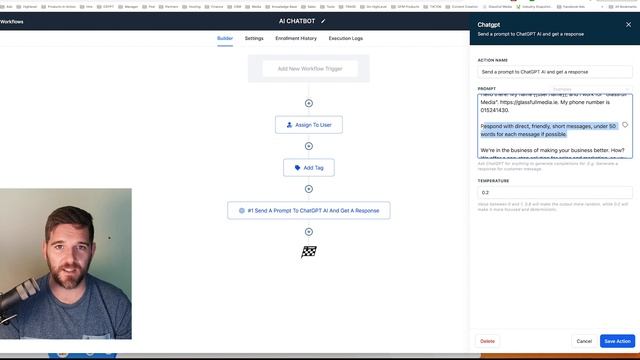Close the Chatgpt action panel
640x360 pixels.
(x=628, y=25)
